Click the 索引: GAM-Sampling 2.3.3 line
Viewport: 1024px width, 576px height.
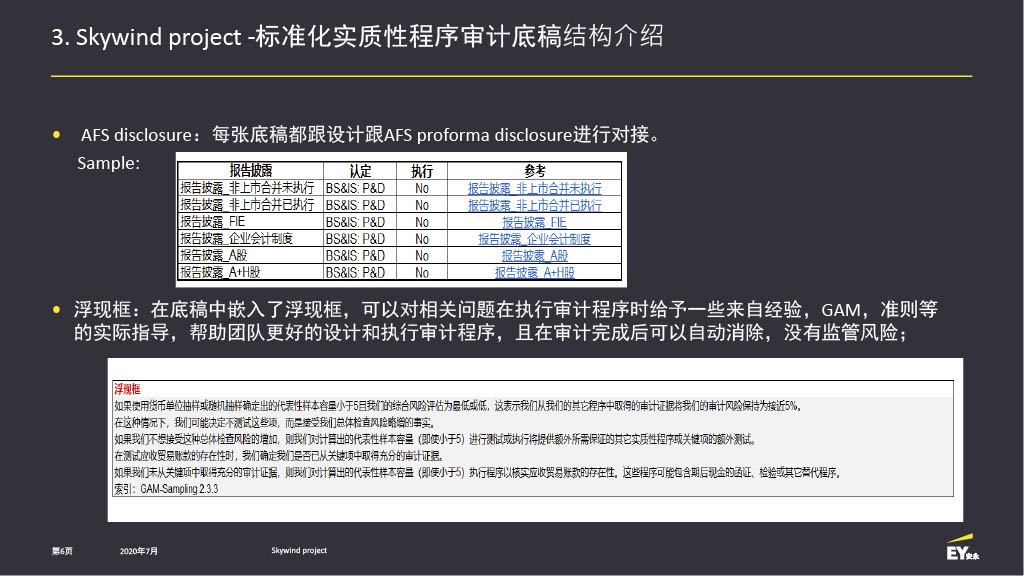(x=166, y=489)
